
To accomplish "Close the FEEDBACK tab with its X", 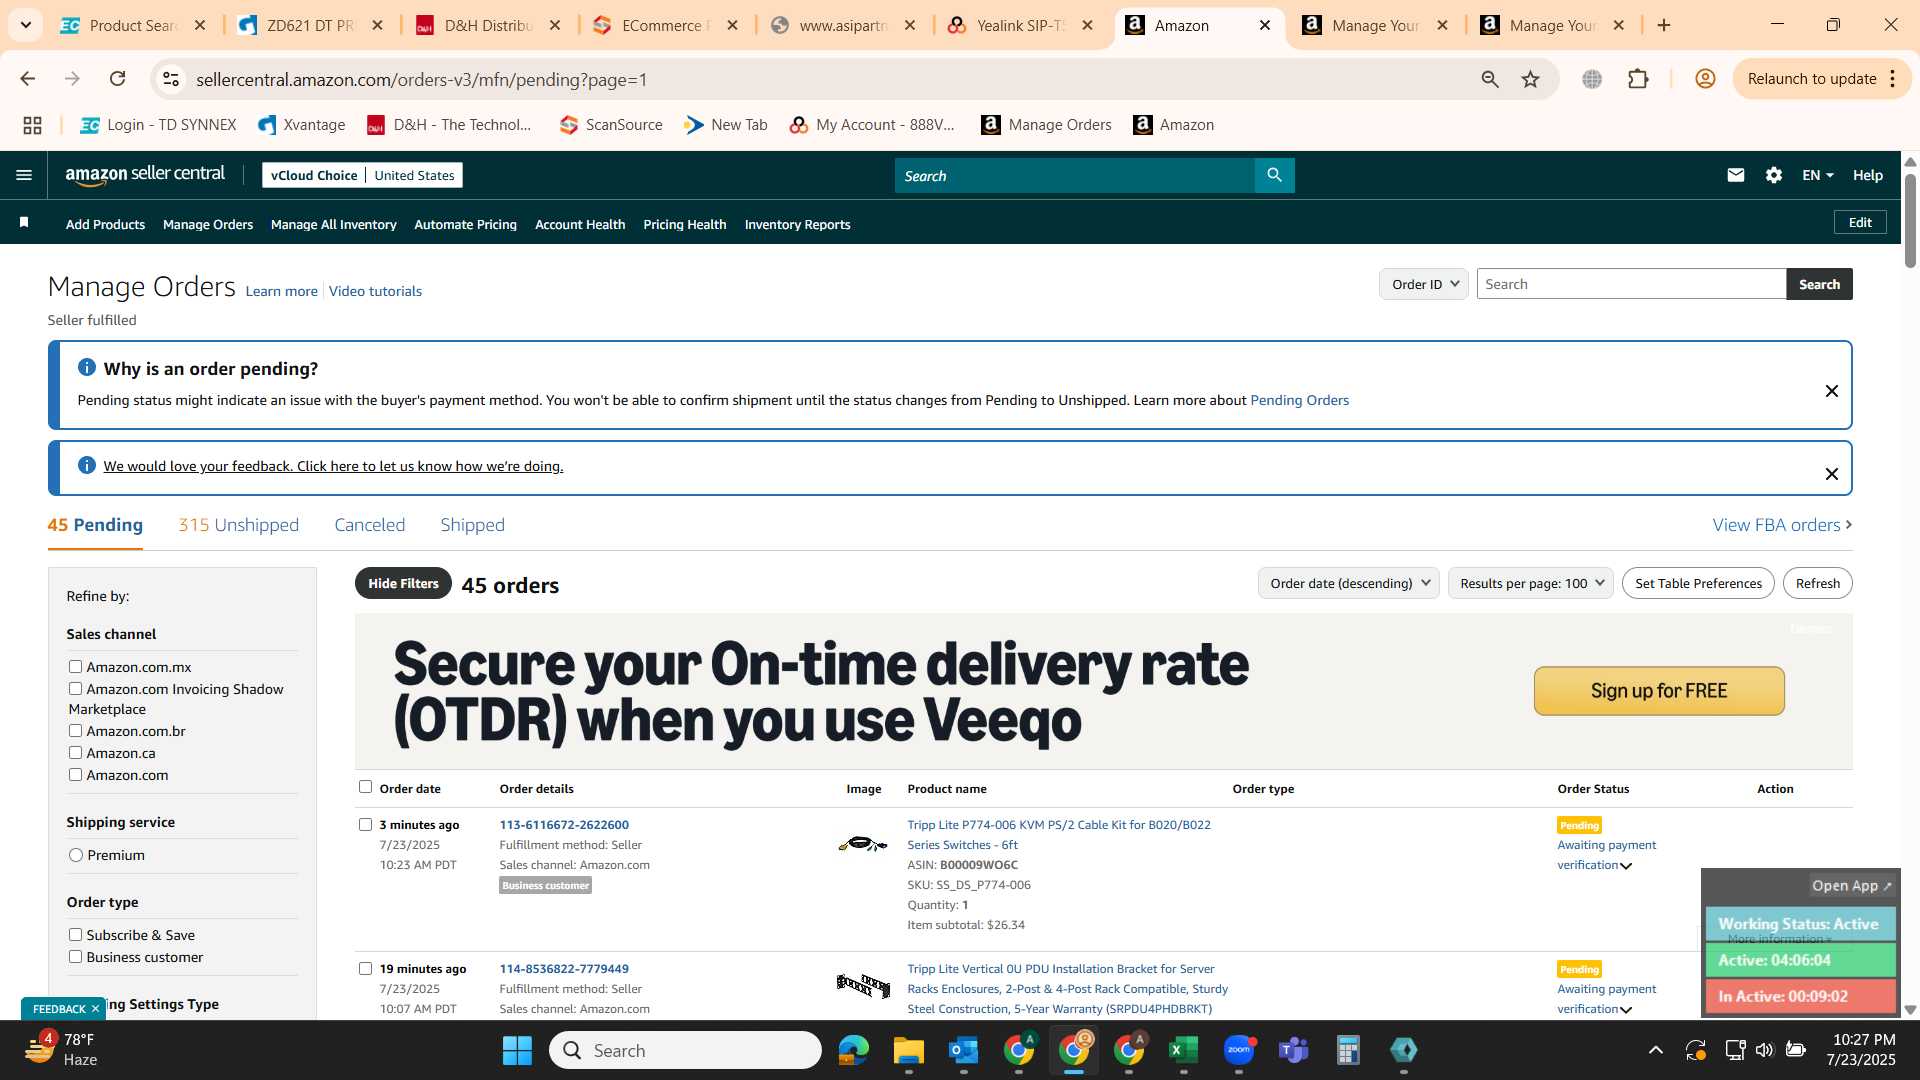I will pos(96,1009).
